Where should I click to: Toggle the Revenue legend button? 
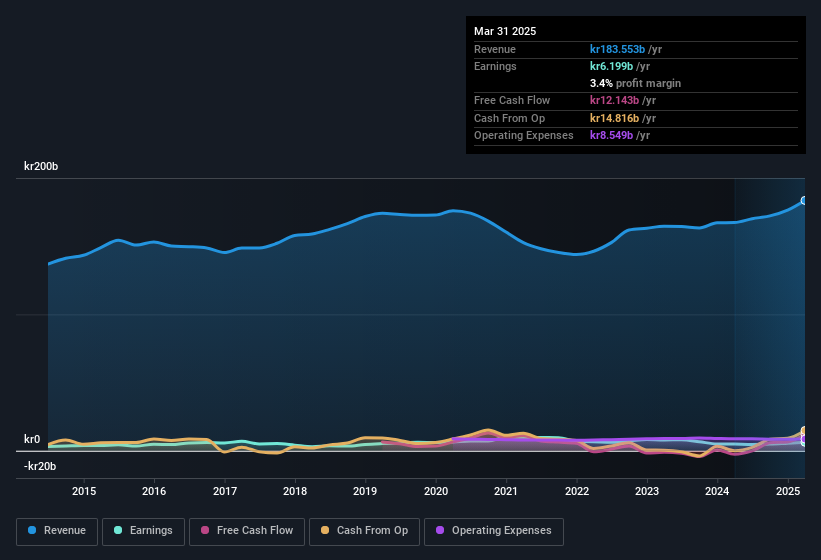point(57,532)
